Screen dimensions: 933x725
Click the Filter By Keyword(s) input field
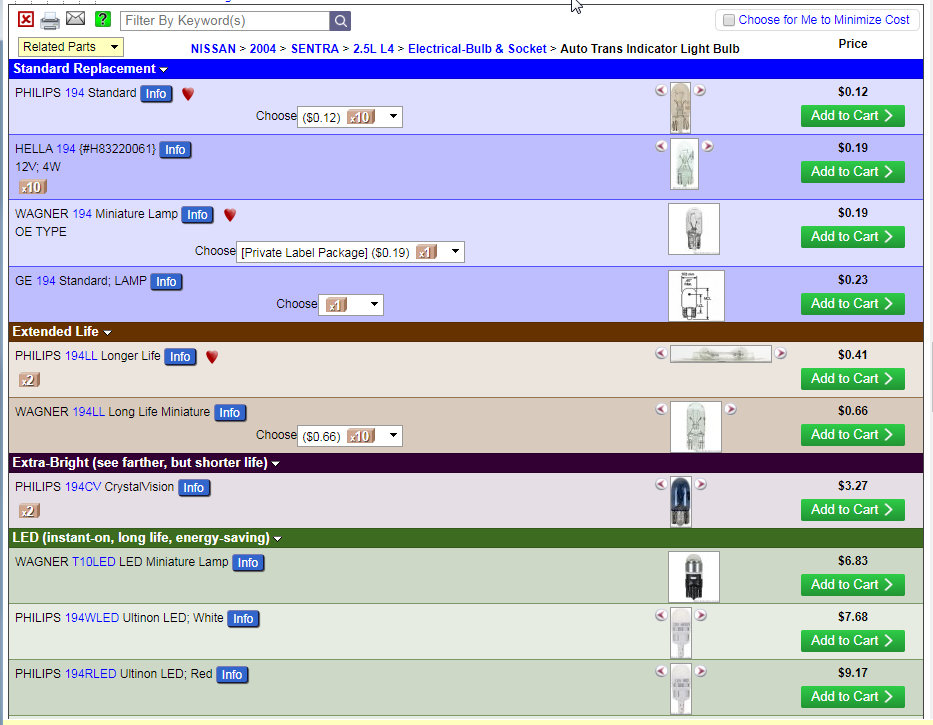click(224, 21)
